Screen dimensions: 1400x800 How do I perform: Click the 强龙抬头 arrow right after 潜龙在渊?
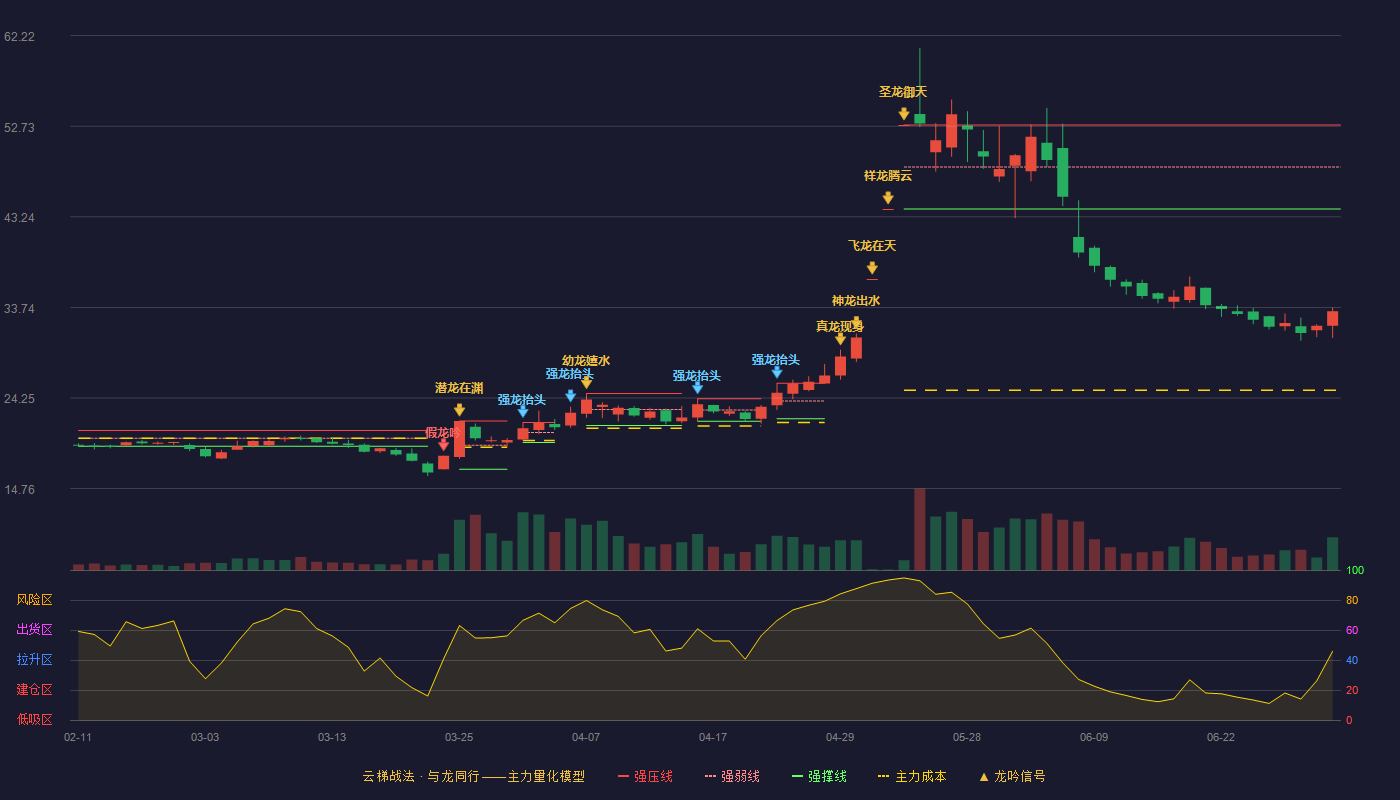pyautogui.click(x=522, y=411)
